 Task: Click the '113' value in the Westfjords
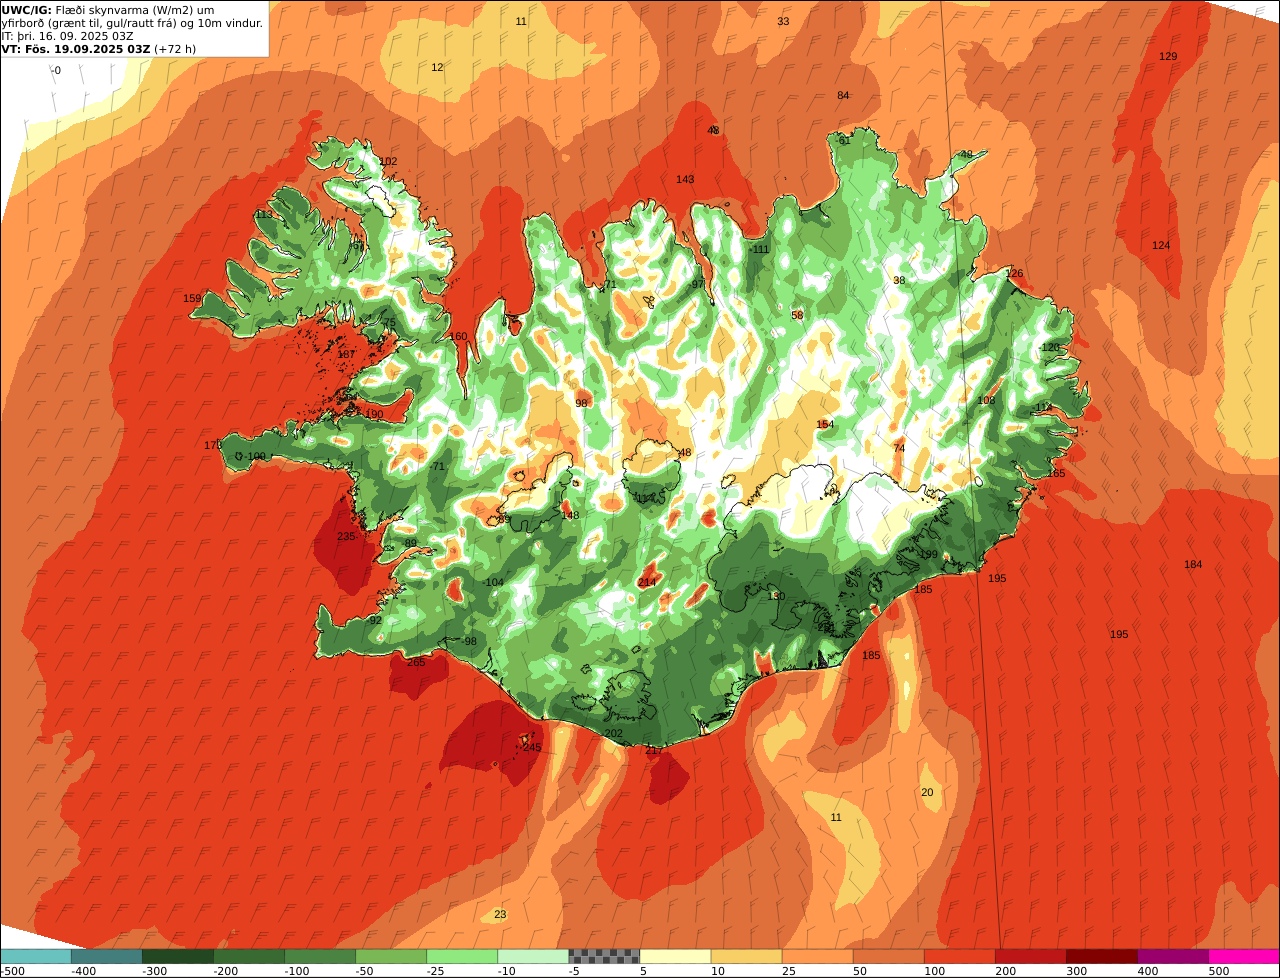pos(264,215)
